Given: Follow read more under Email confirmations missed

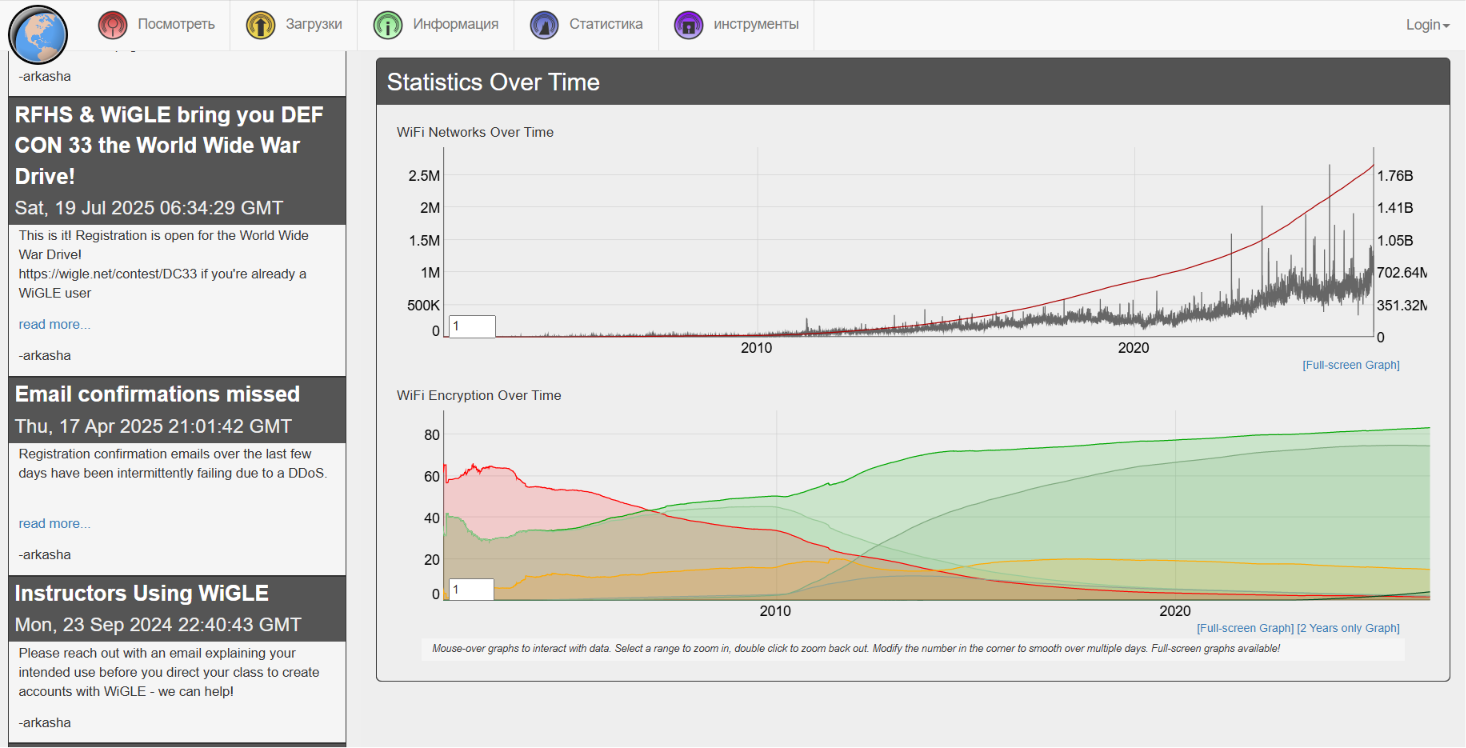Looking at the screenshot, I should [x=55, y=523].
